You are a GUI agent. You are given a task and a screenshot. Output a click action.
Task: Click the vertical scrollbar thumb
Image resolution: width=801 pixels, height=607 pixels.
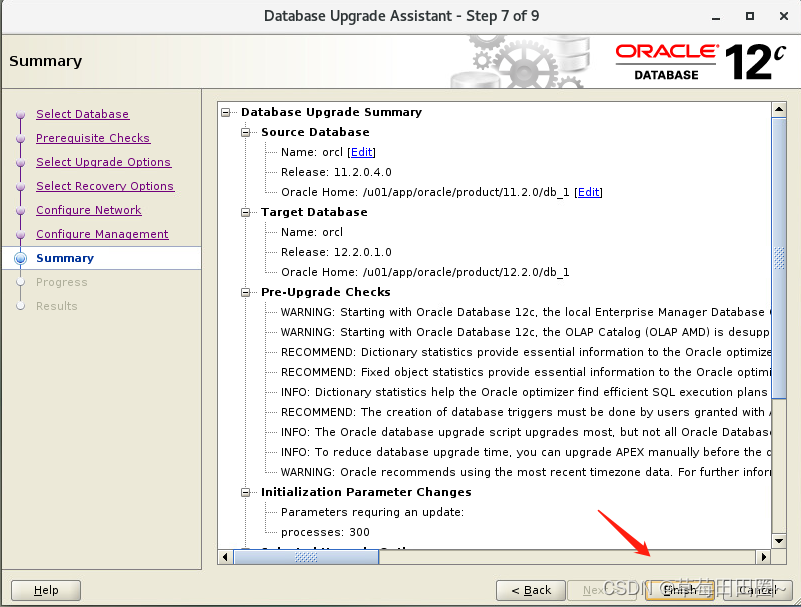(x=779, y=258)
